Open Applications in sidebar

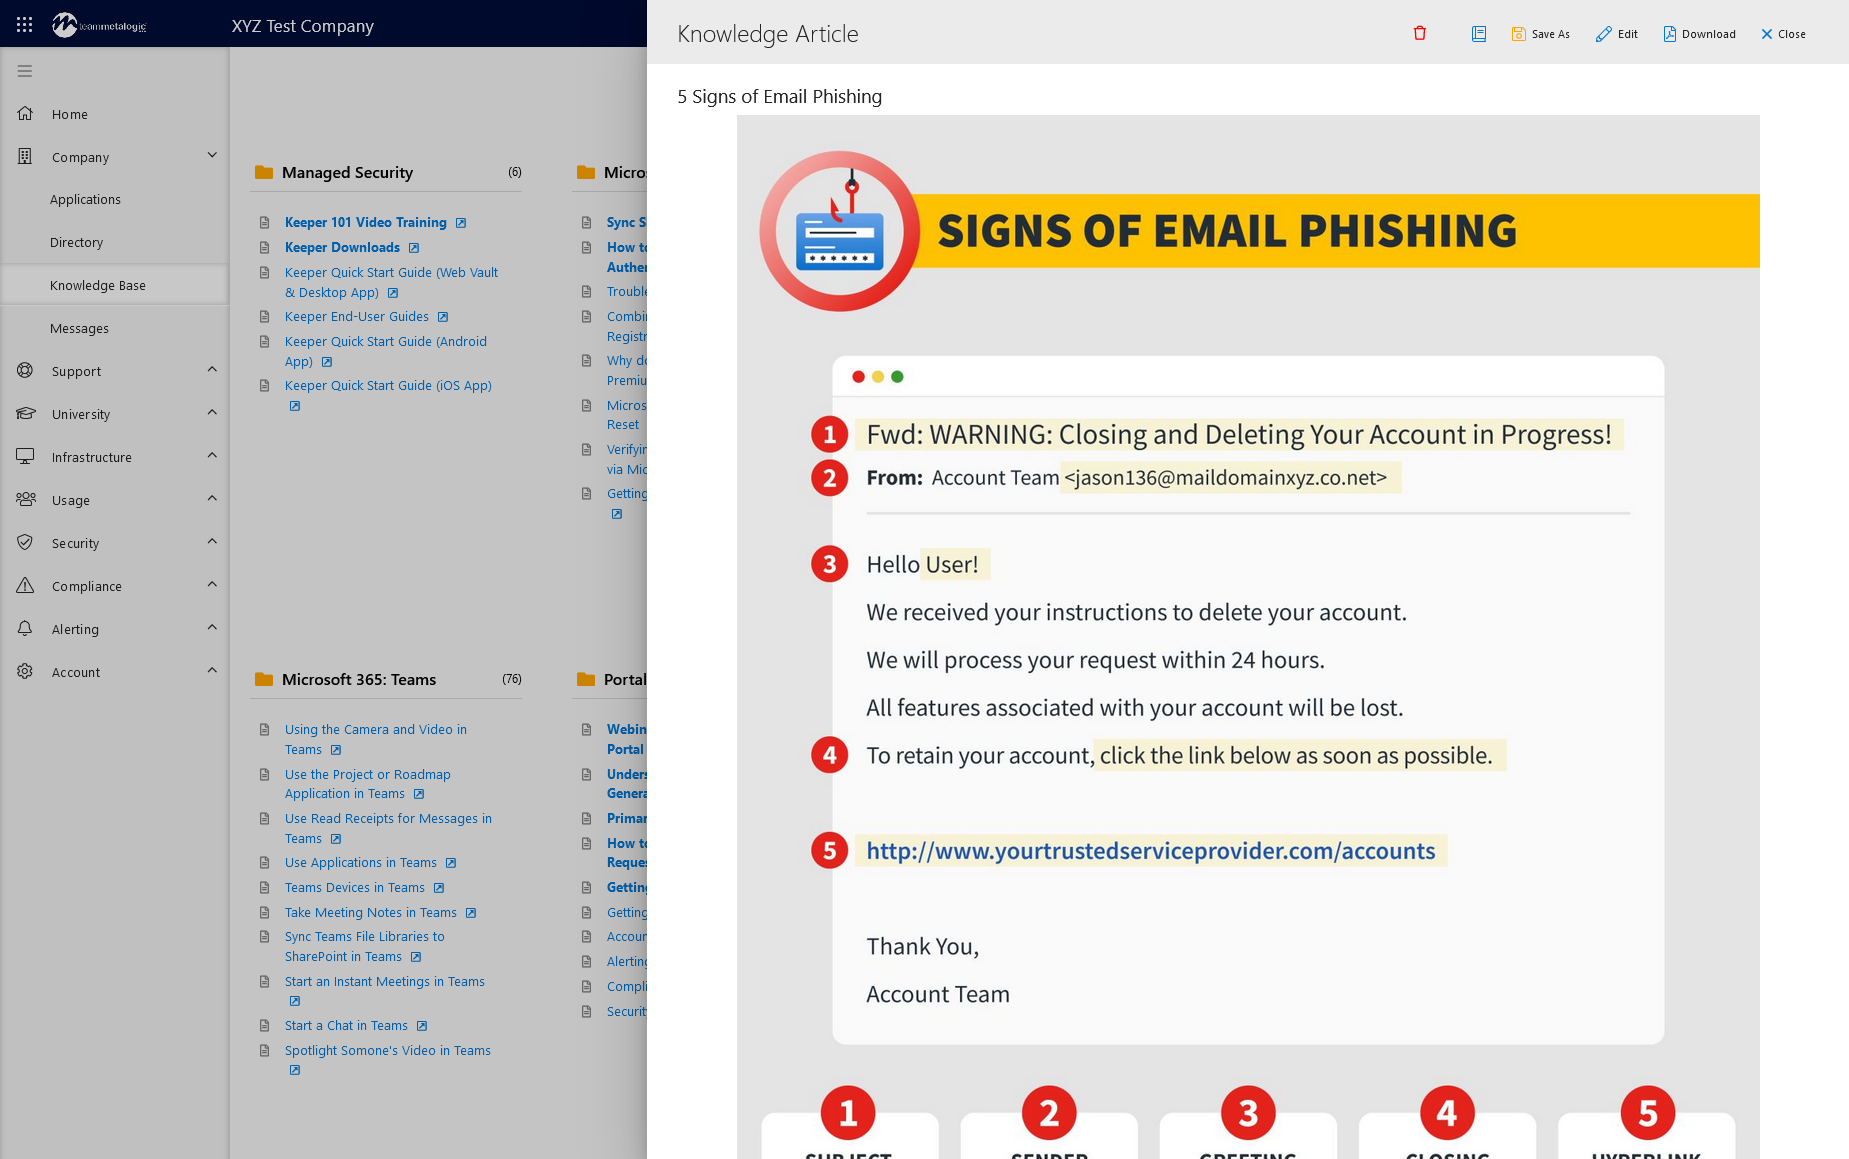(85, 199)
